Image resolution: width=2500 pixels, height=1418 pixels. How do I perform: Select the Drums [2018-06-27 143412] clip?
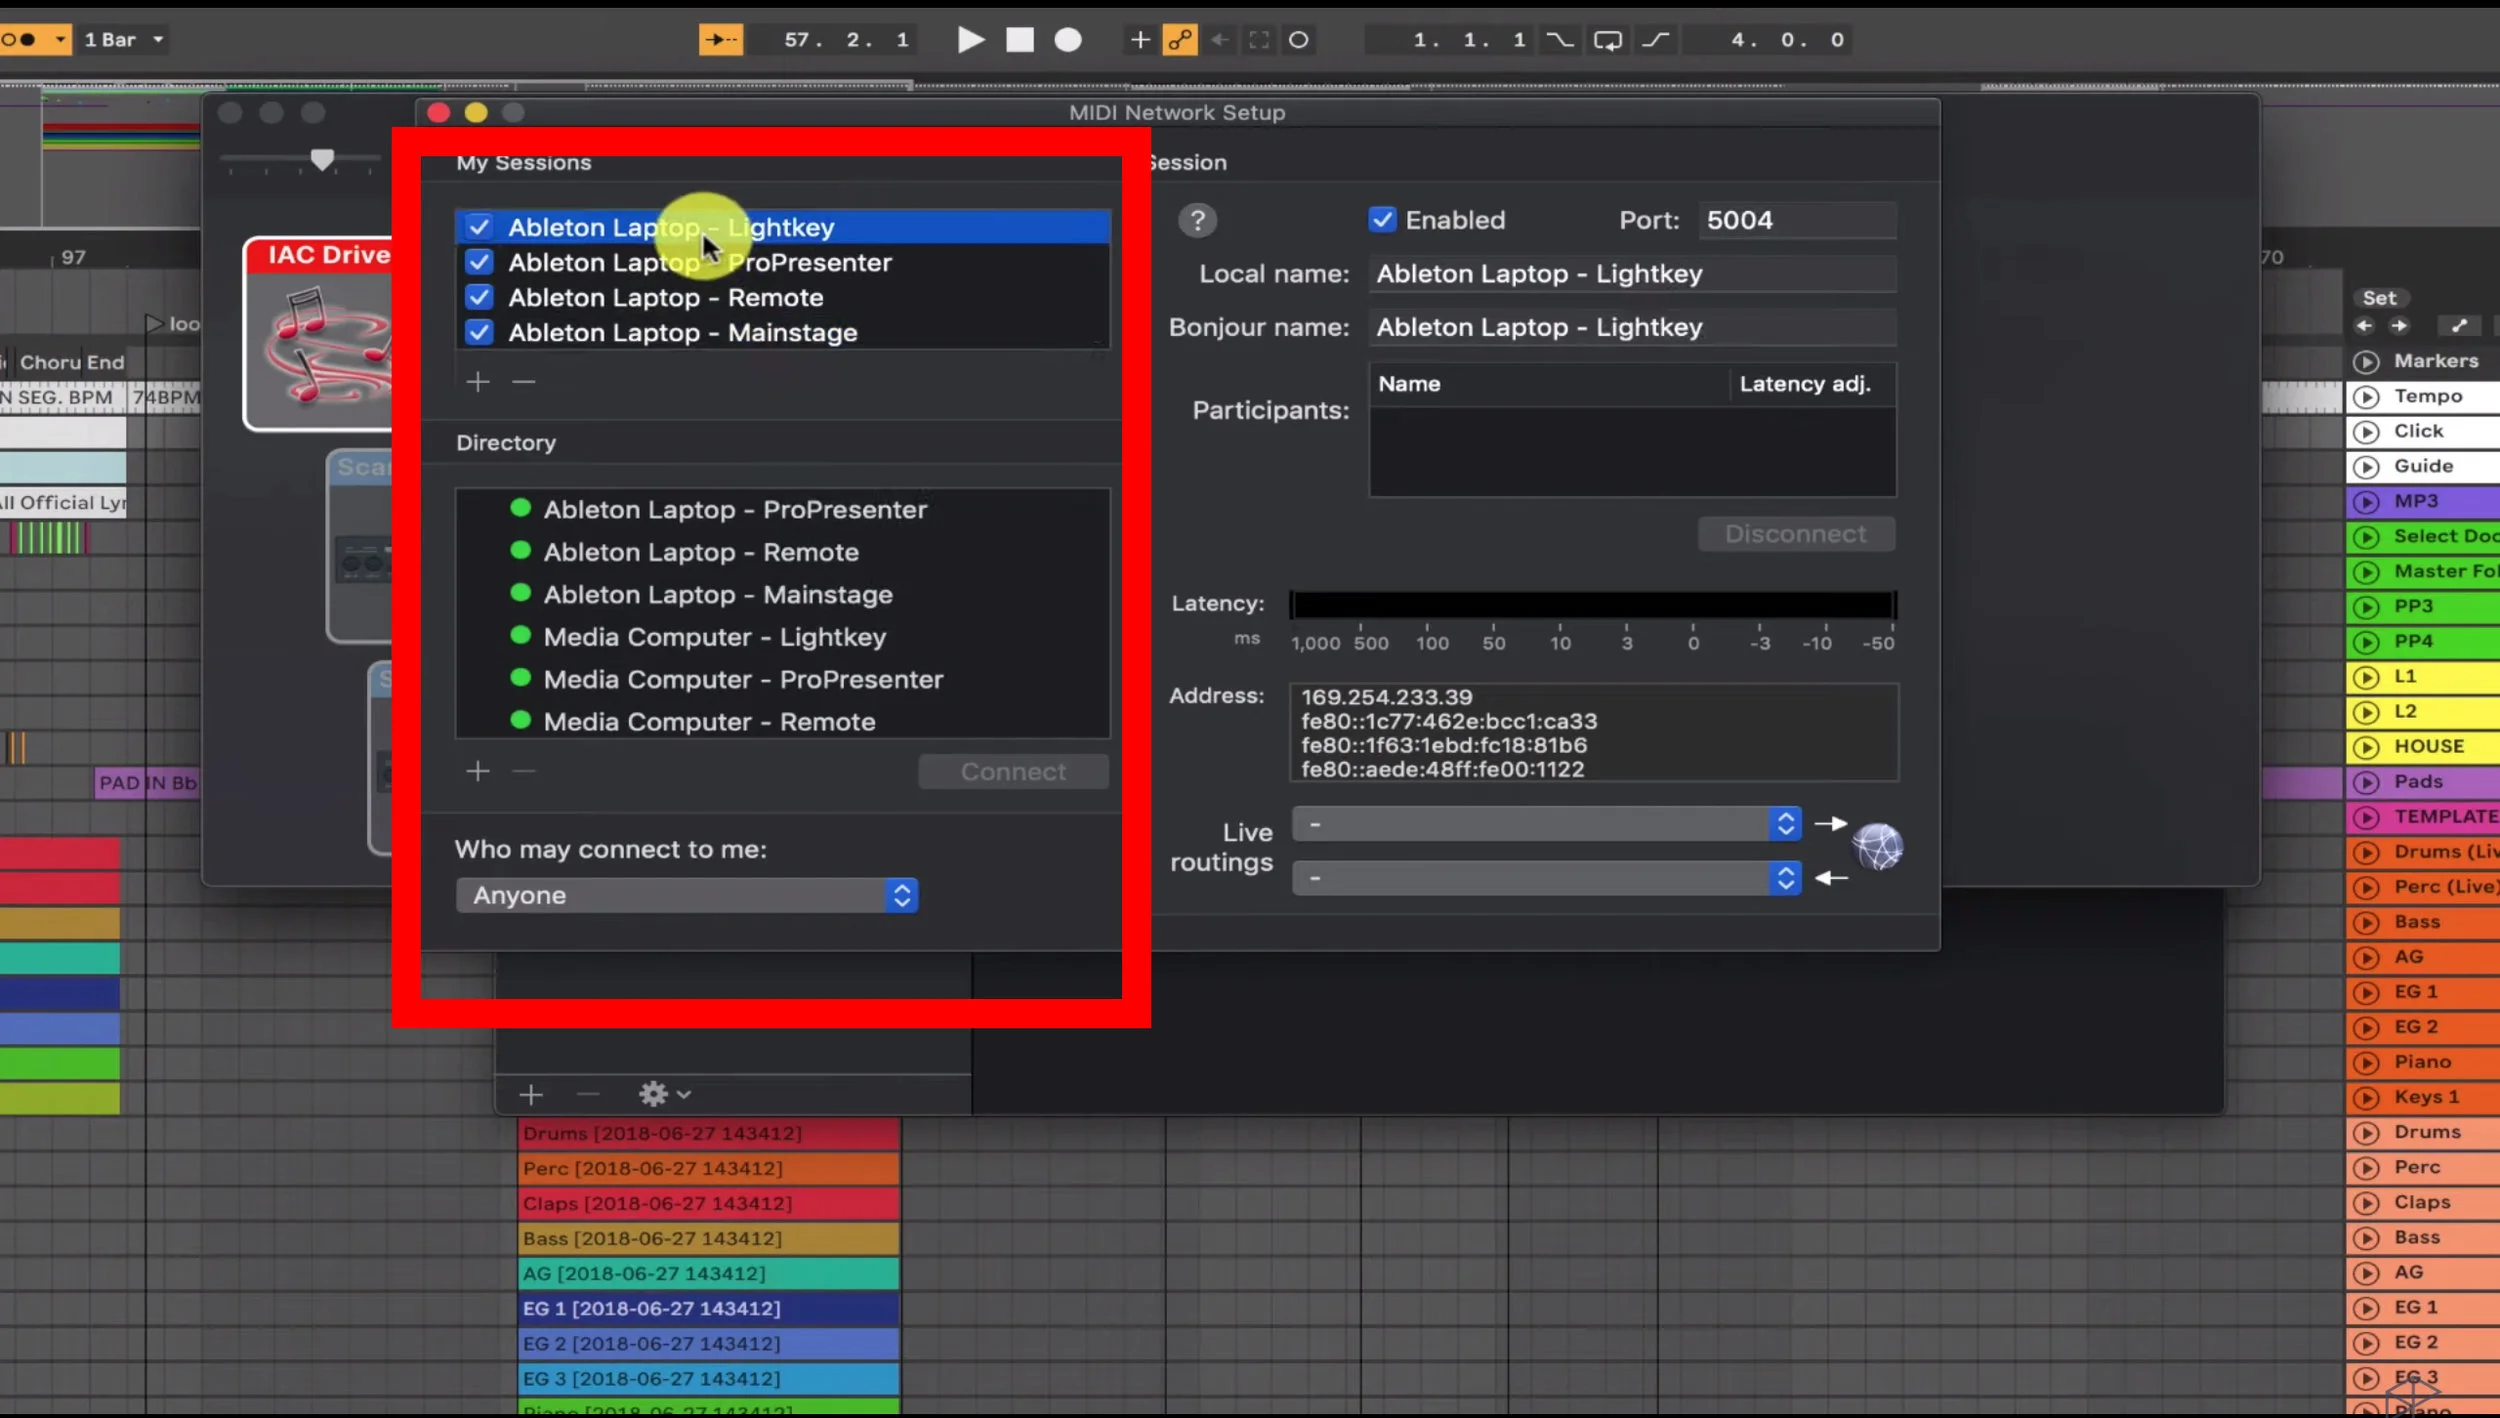[x=709, y=1133]
